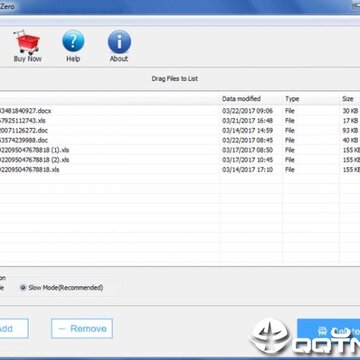Click the 30 KB size cell
The width and height of the screenshot is (360, 360).
point(350,111)
